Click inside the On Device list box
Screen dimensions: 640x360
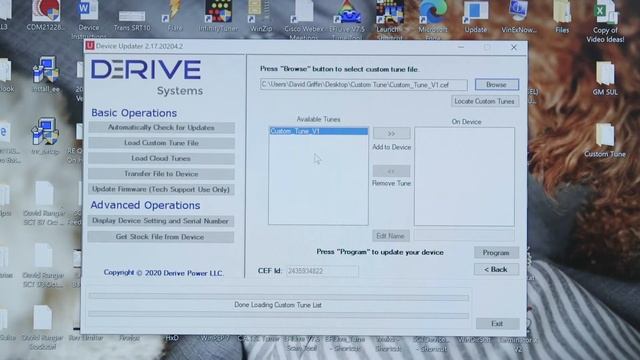point(464,176)
